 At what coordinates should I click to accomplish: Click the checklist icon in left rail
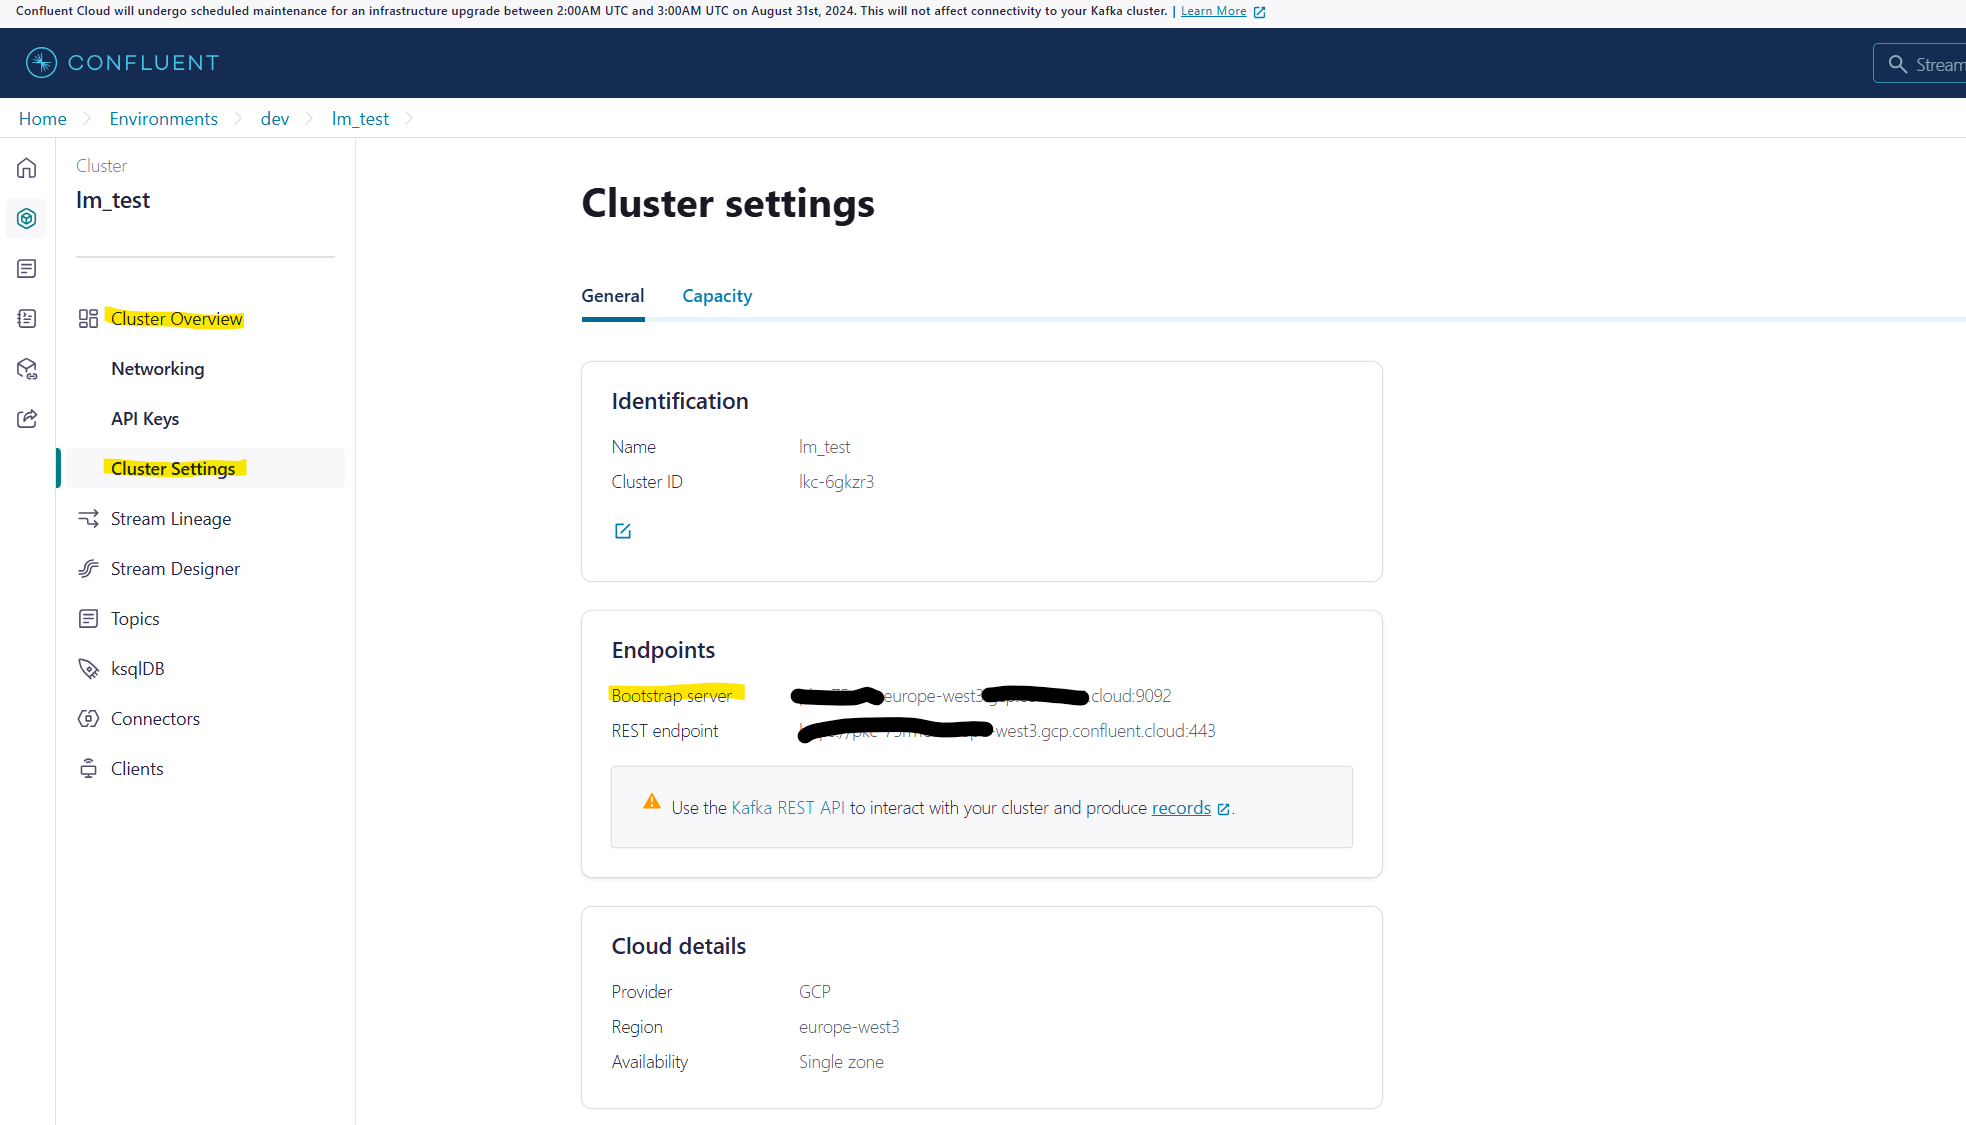click(x=27, y=318)
